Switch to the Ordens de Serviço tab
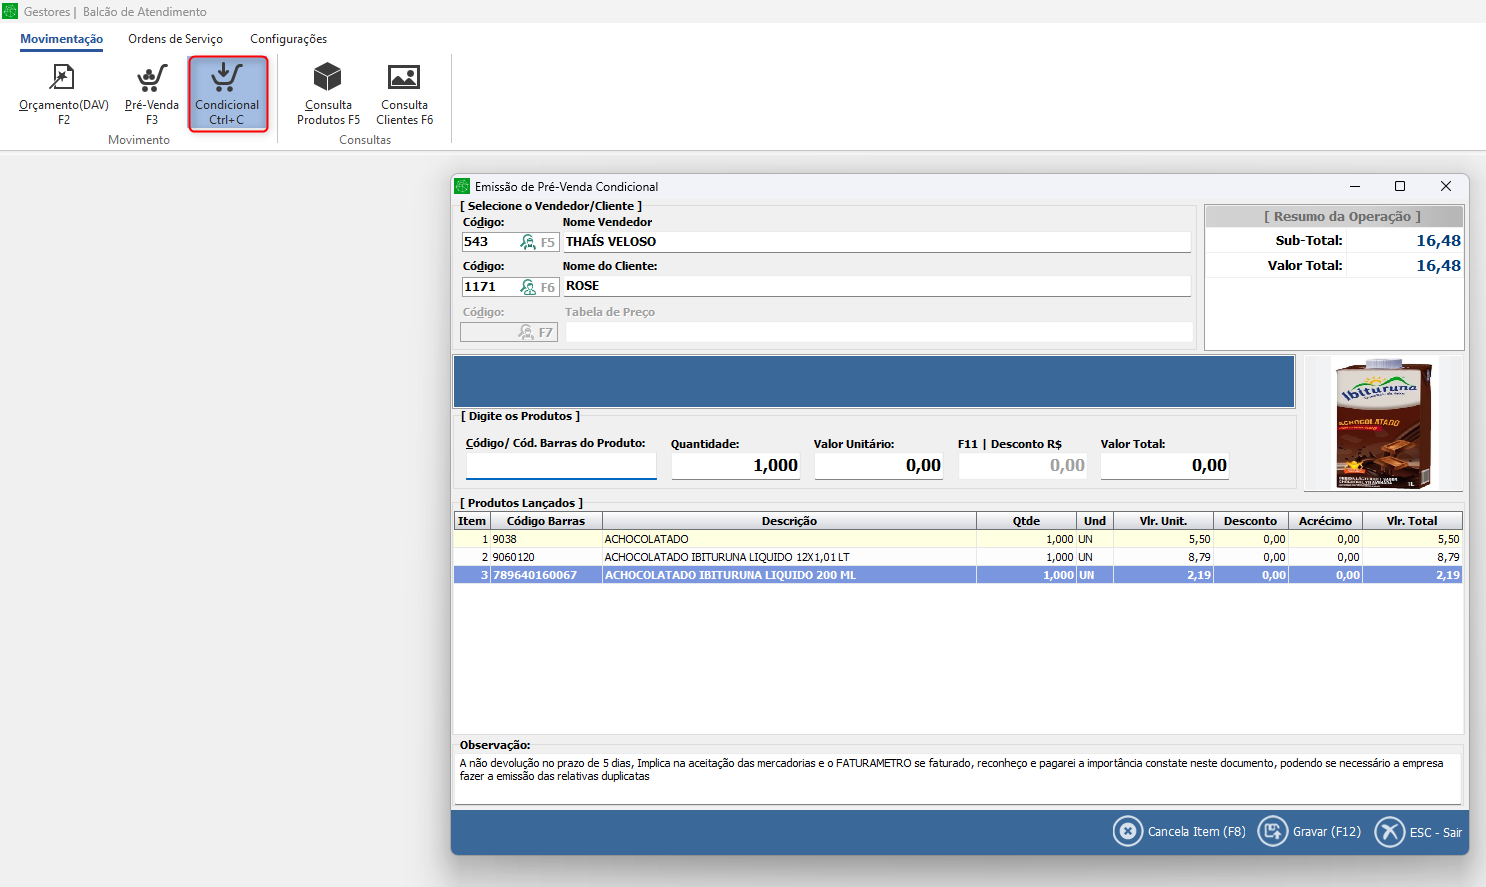This screenshot has height=887, width=1486. click(175, 39)
